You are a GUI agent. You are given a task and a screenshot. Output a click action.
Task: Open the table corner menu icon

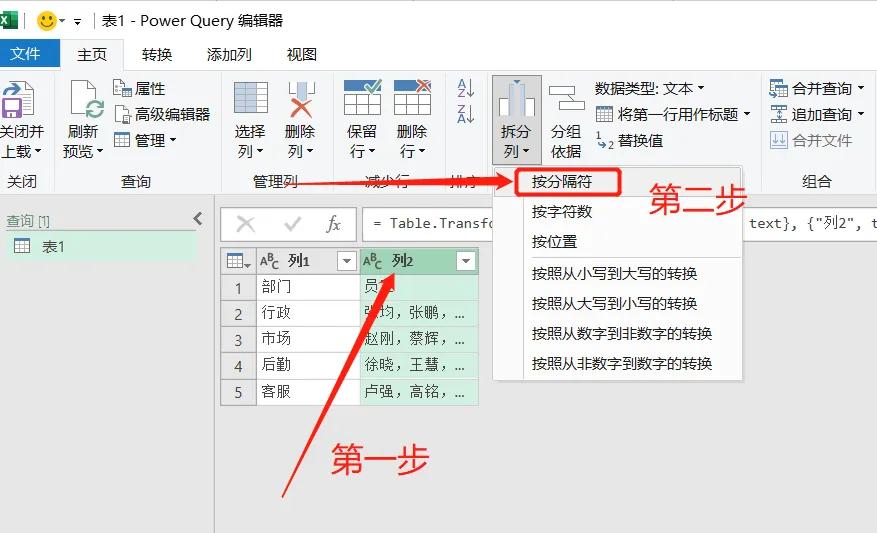pyautogui.click(x=238, y=261)
